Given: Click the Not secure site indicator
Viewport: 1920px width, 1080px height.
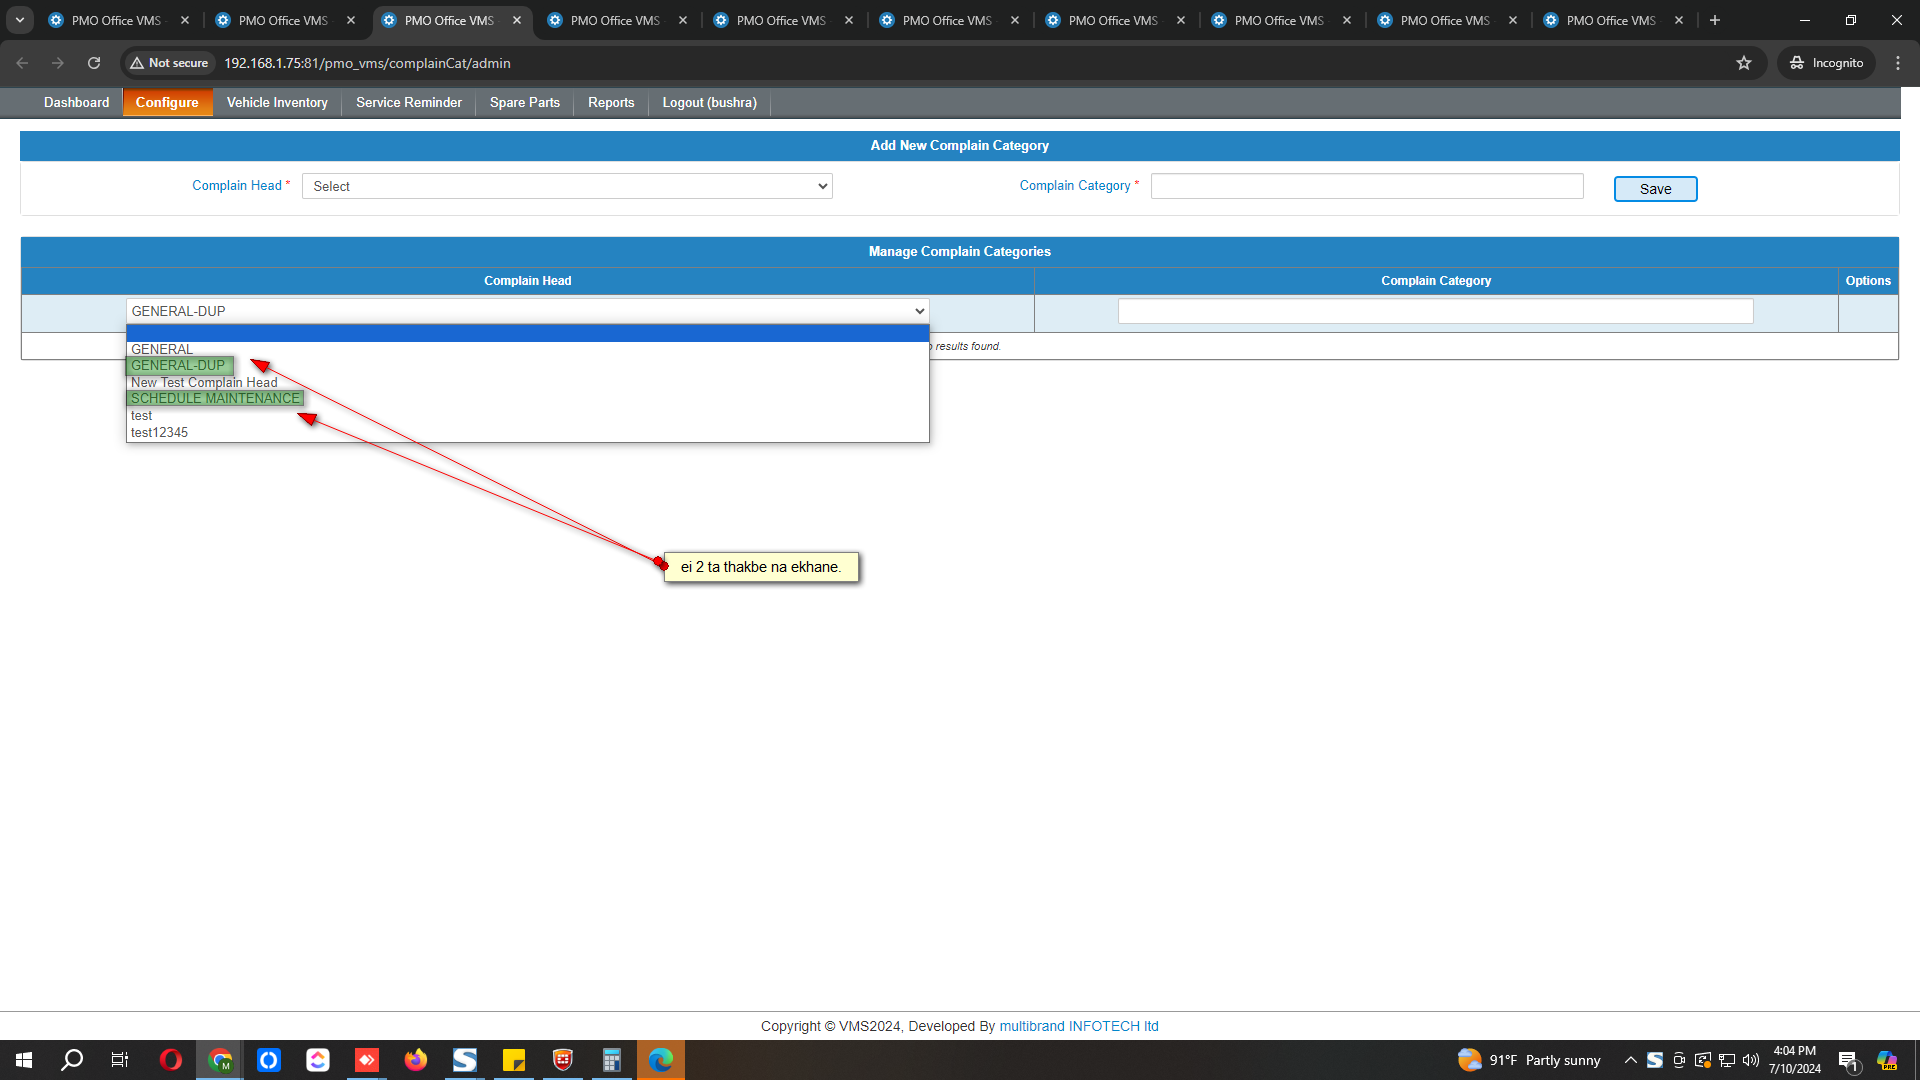Looking at the screenshot, I should click(169, 63).
